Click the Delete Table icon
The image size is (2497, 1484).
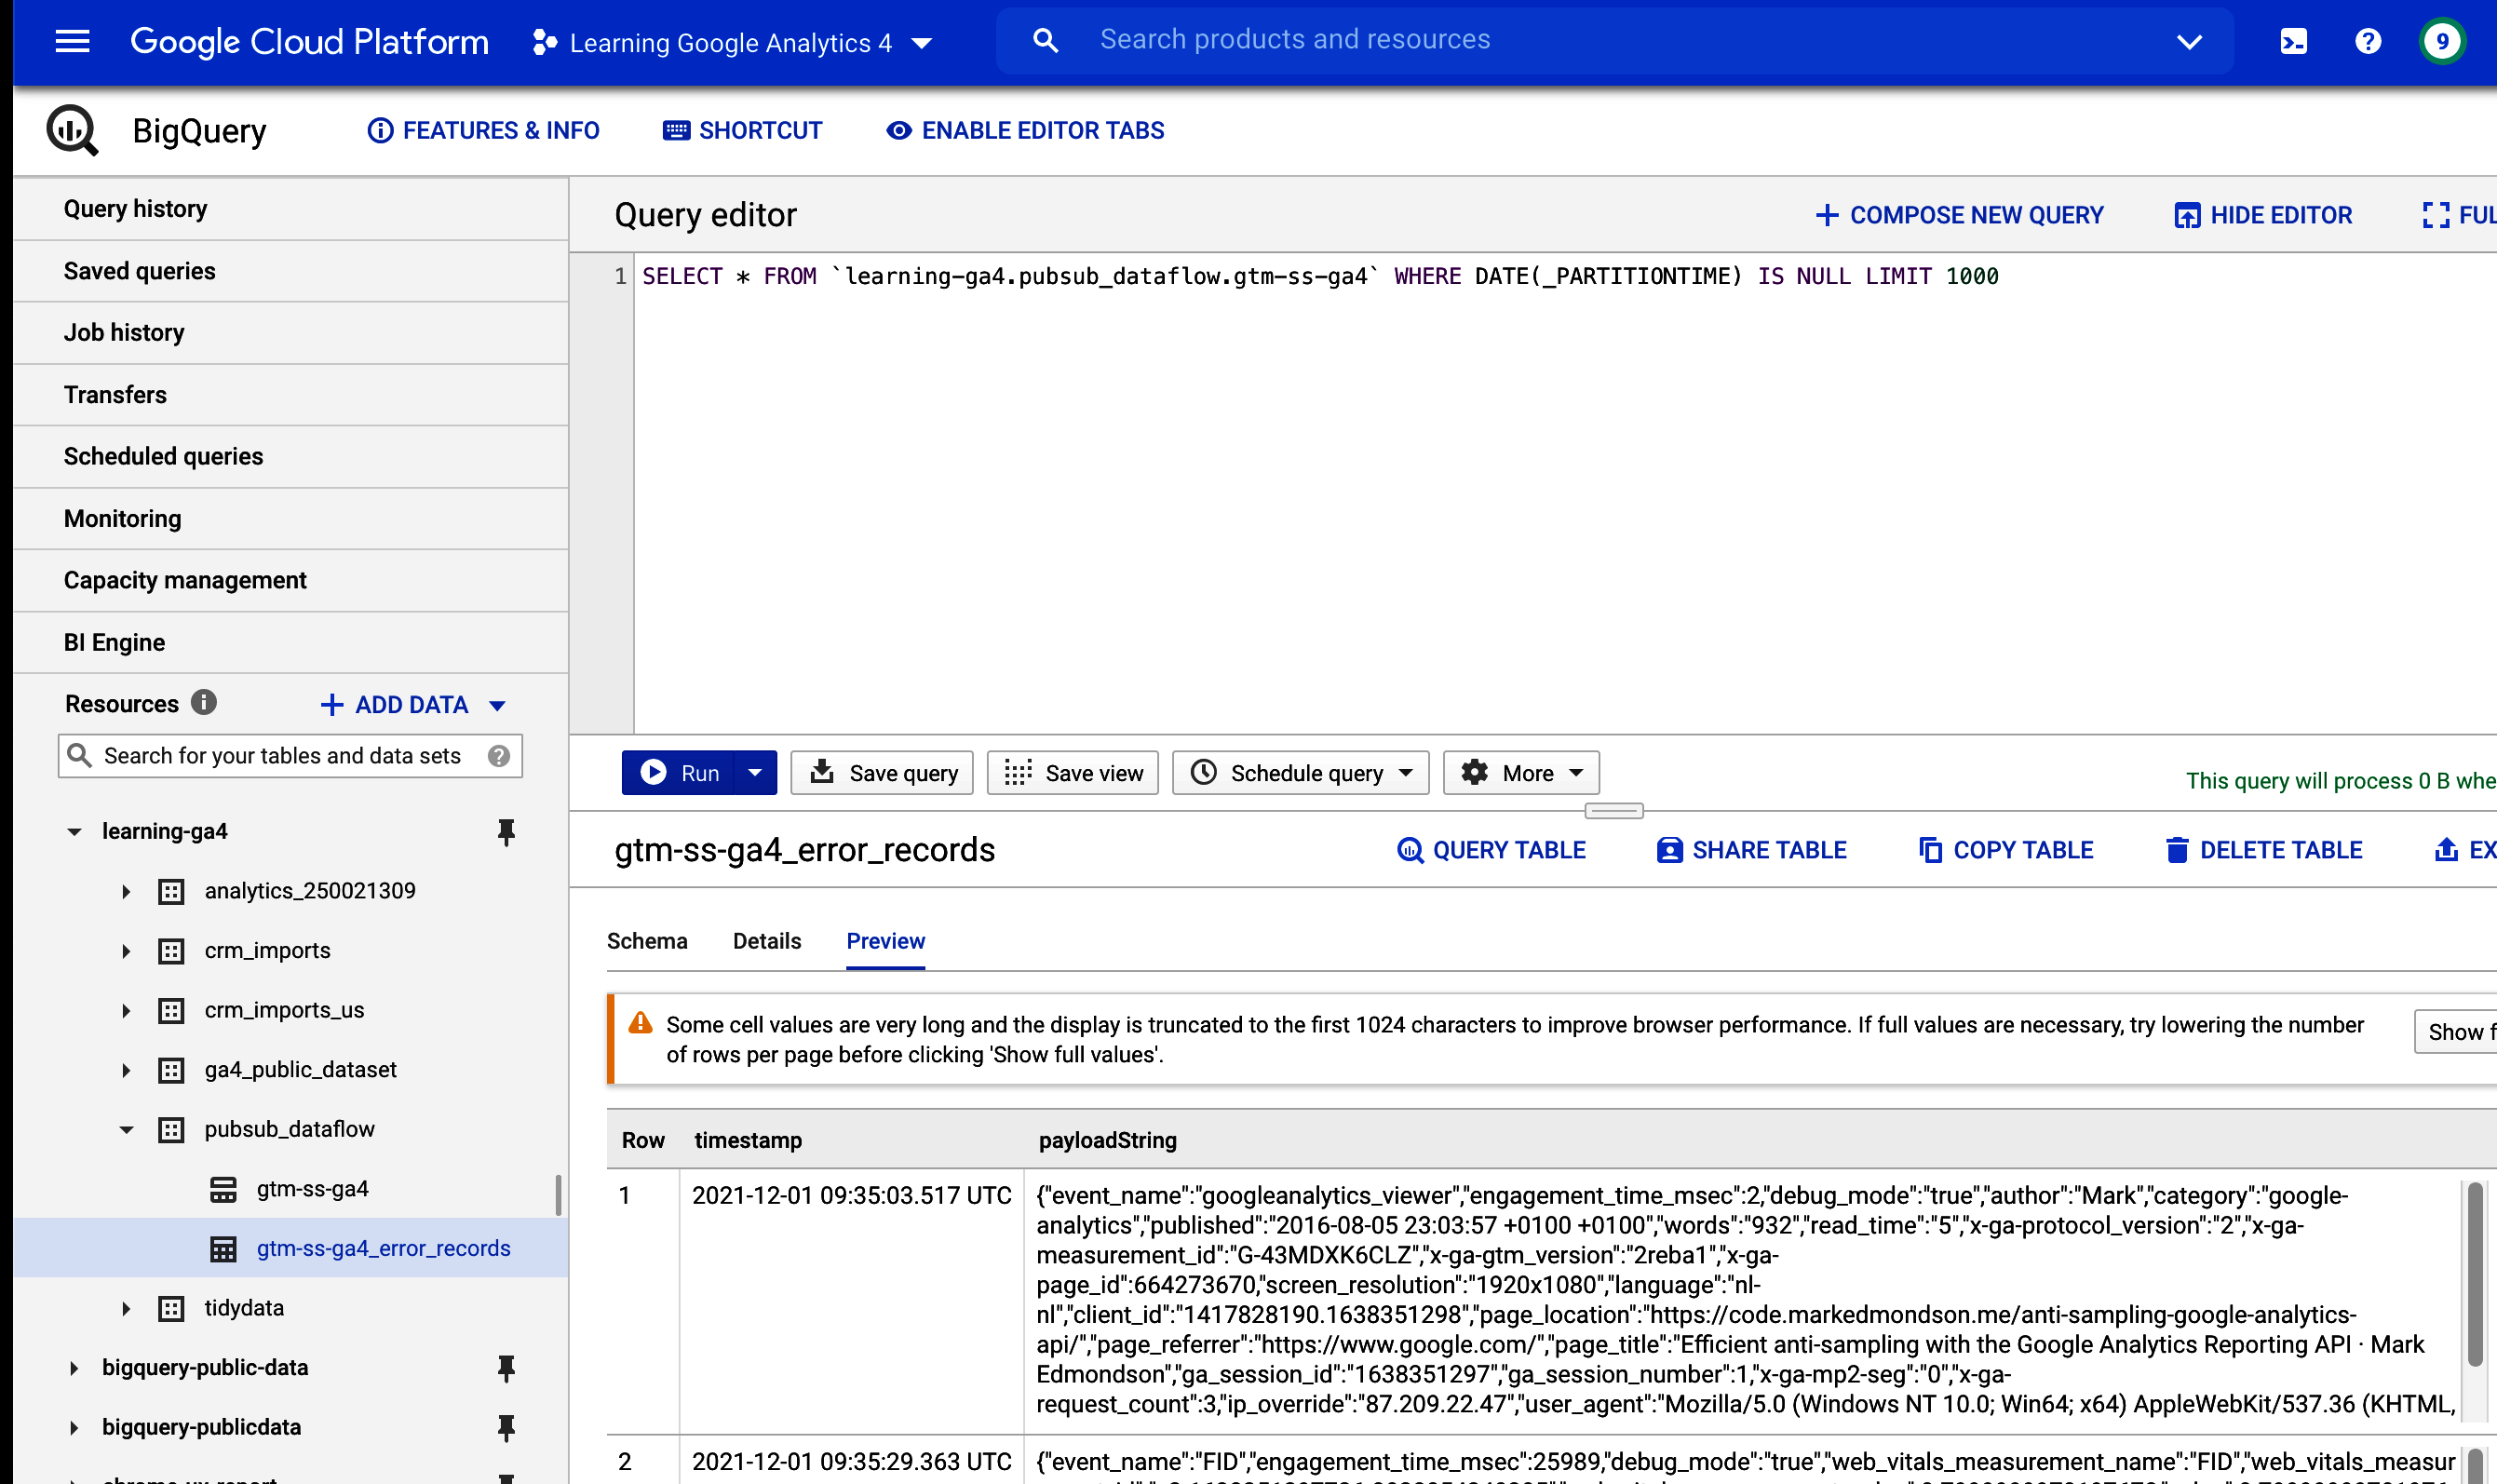click(2174, 850)
